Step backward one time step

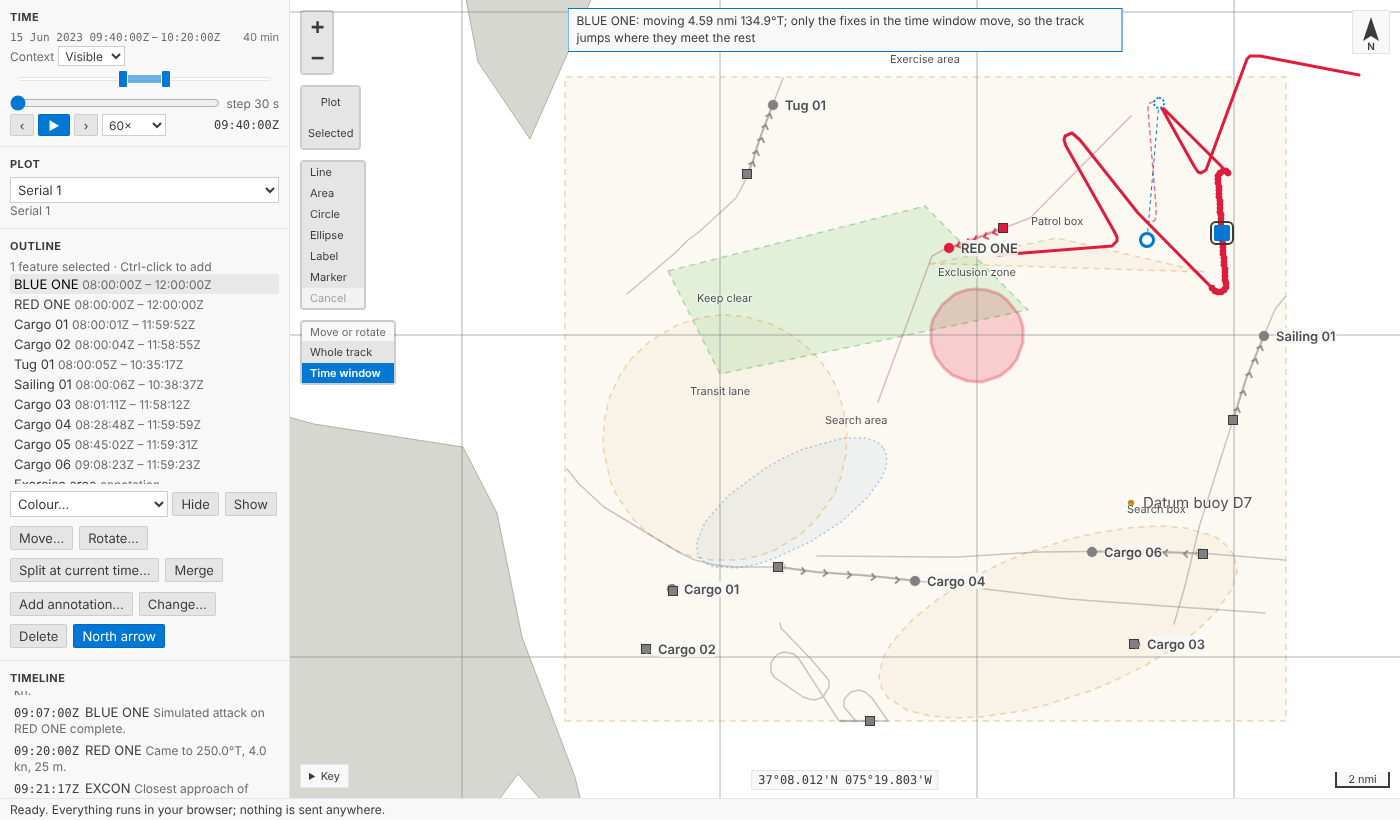click(x=22, y=125)
